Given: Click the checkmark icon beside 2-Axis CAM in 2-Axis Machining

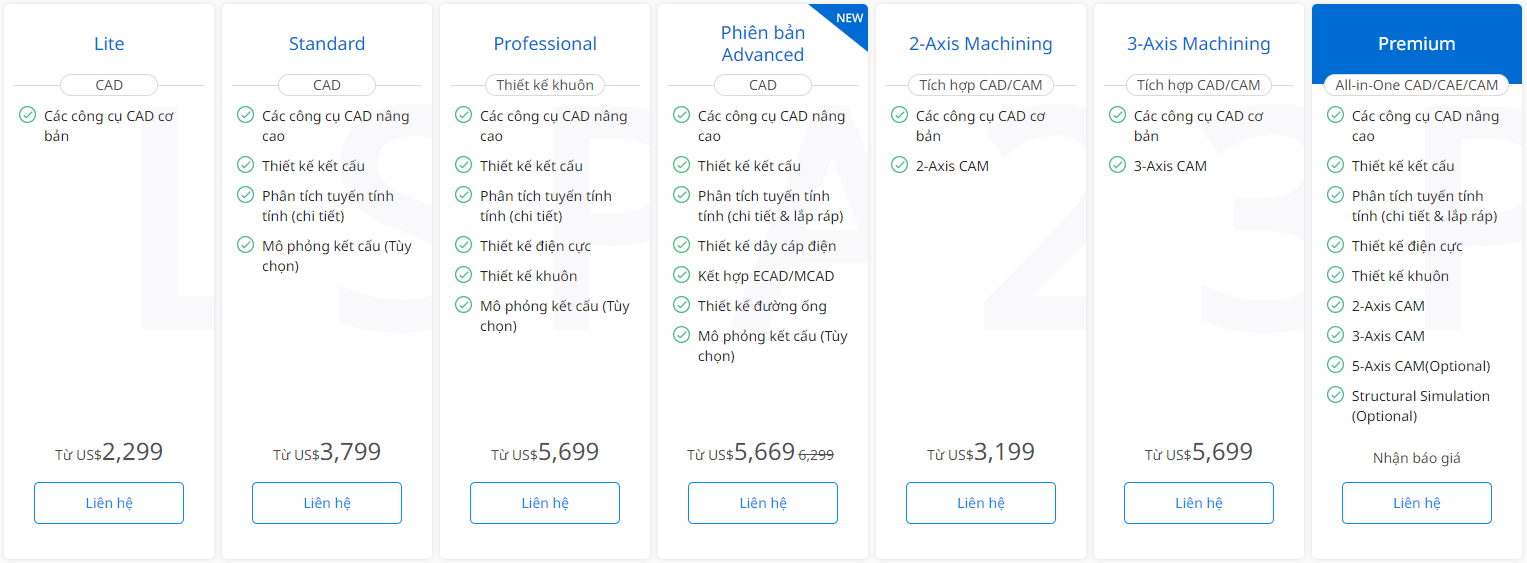Looking at the screenshot, I should (899, 165).
